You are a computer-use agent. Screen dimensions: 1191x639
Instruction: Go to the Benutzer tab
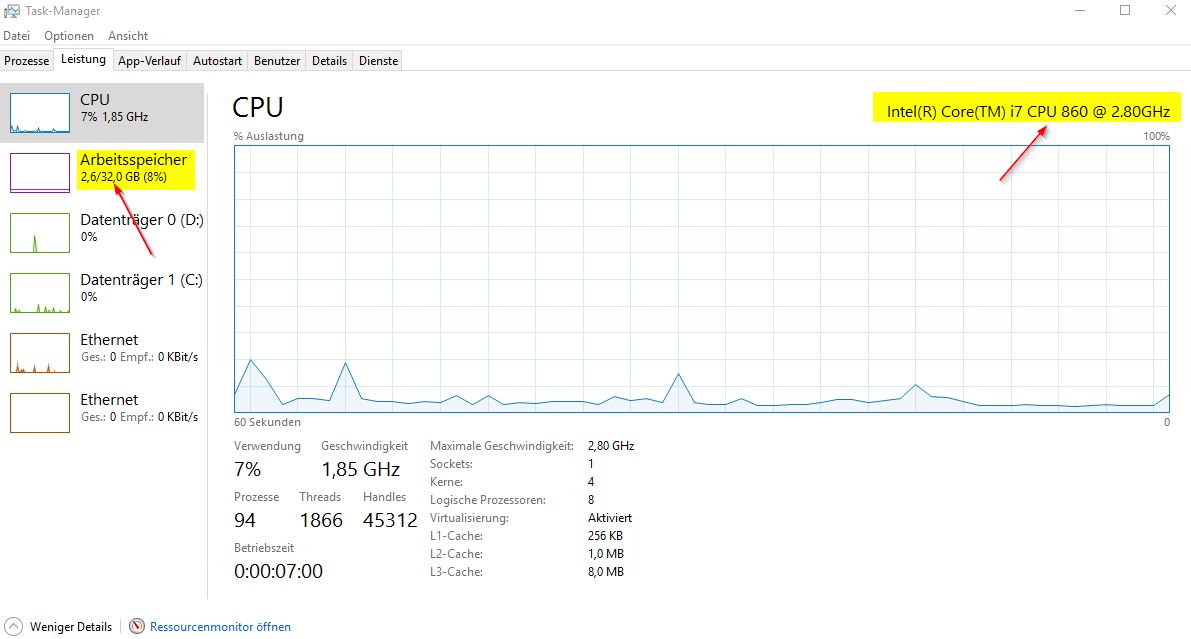coord(277,61)
